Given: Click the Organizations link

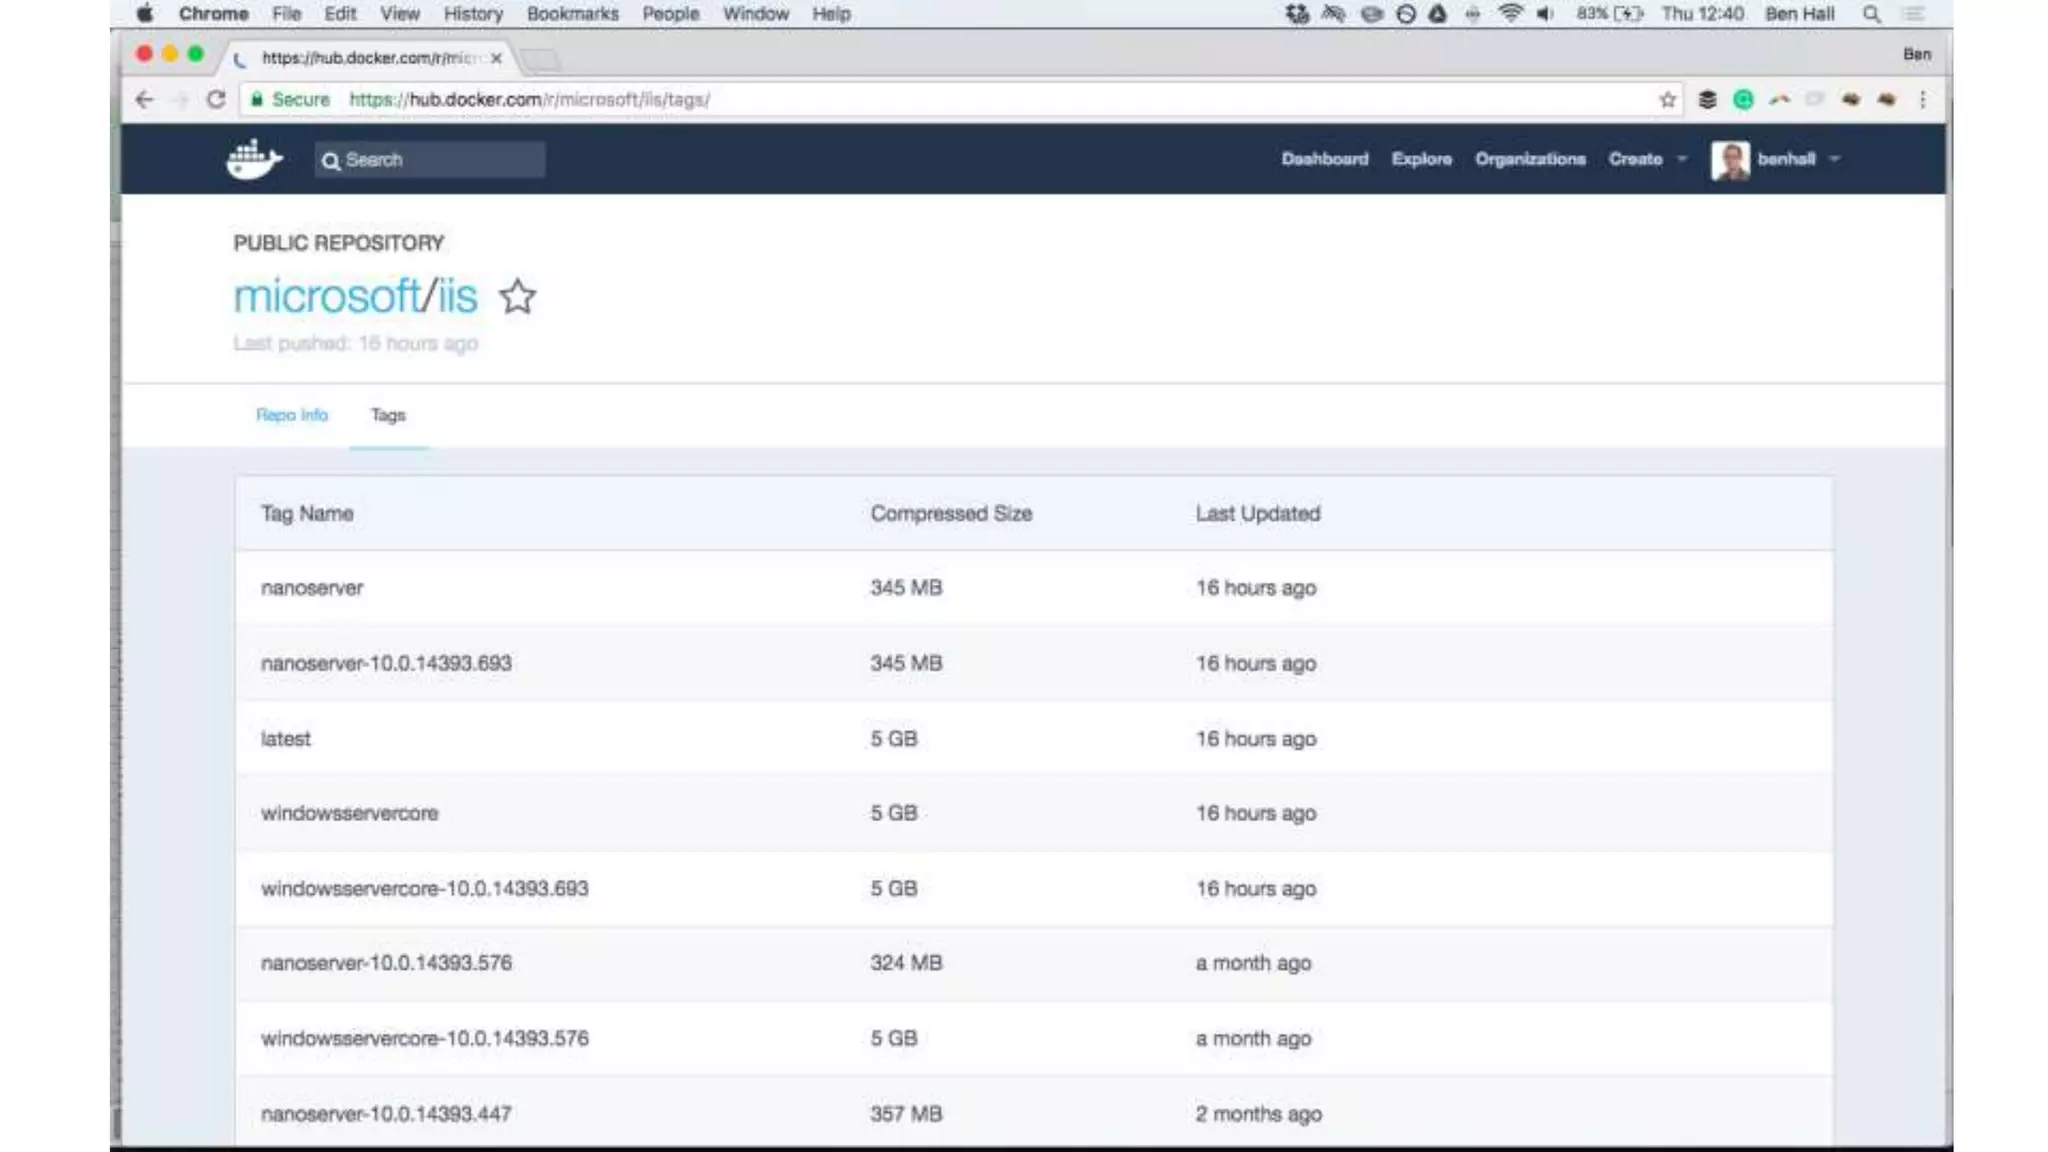Looking at the screenshot, I should click(1530, 159).
